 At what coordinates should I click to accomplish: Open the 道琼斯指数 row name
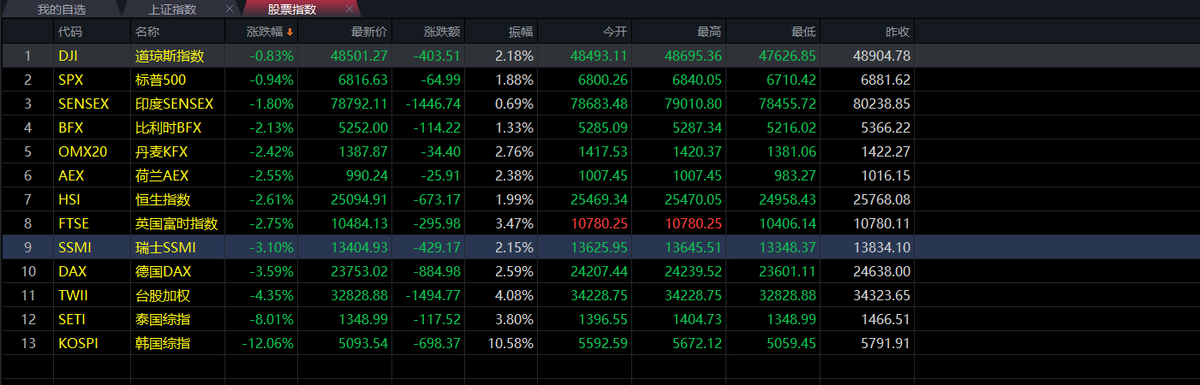click(x=170, y=56)
